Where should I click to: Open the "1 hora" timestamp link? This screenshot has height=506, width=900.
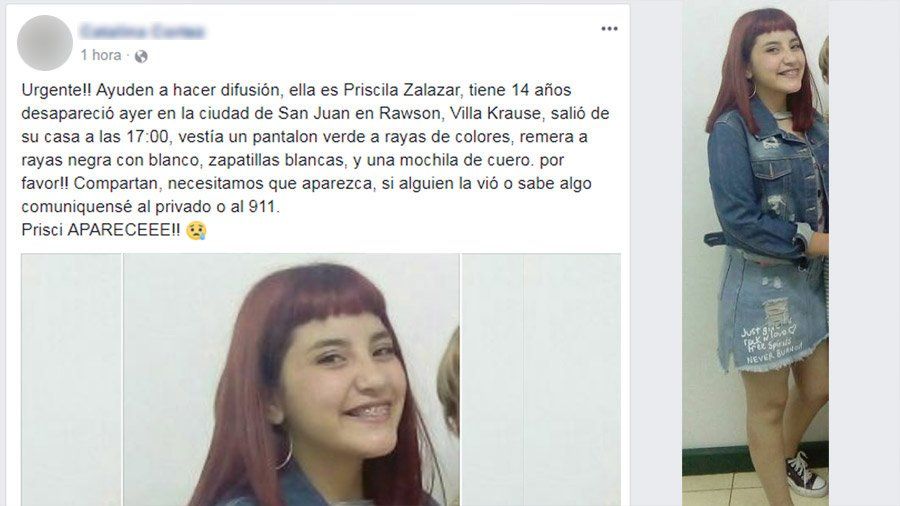click(101, 55)
